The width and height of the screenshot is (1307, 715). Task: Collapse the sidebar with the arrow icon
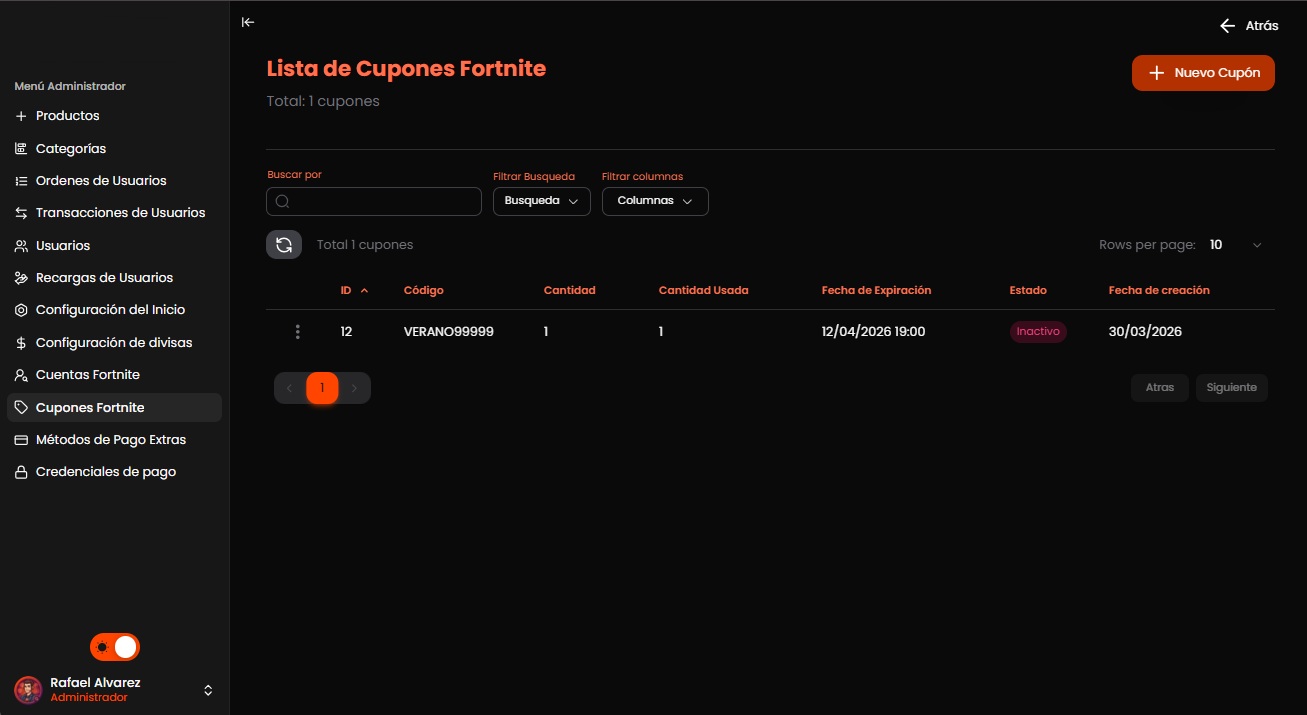pyautogui.click(x=248, y=22)
